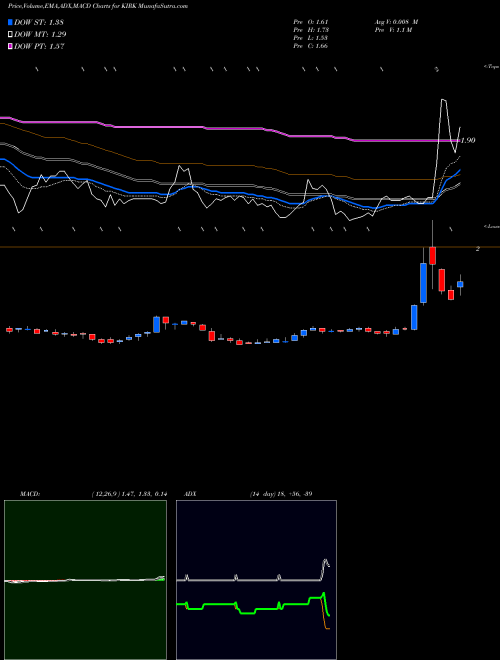
Task: Click inside the green MACD chart panel
Action: (85, 579)
